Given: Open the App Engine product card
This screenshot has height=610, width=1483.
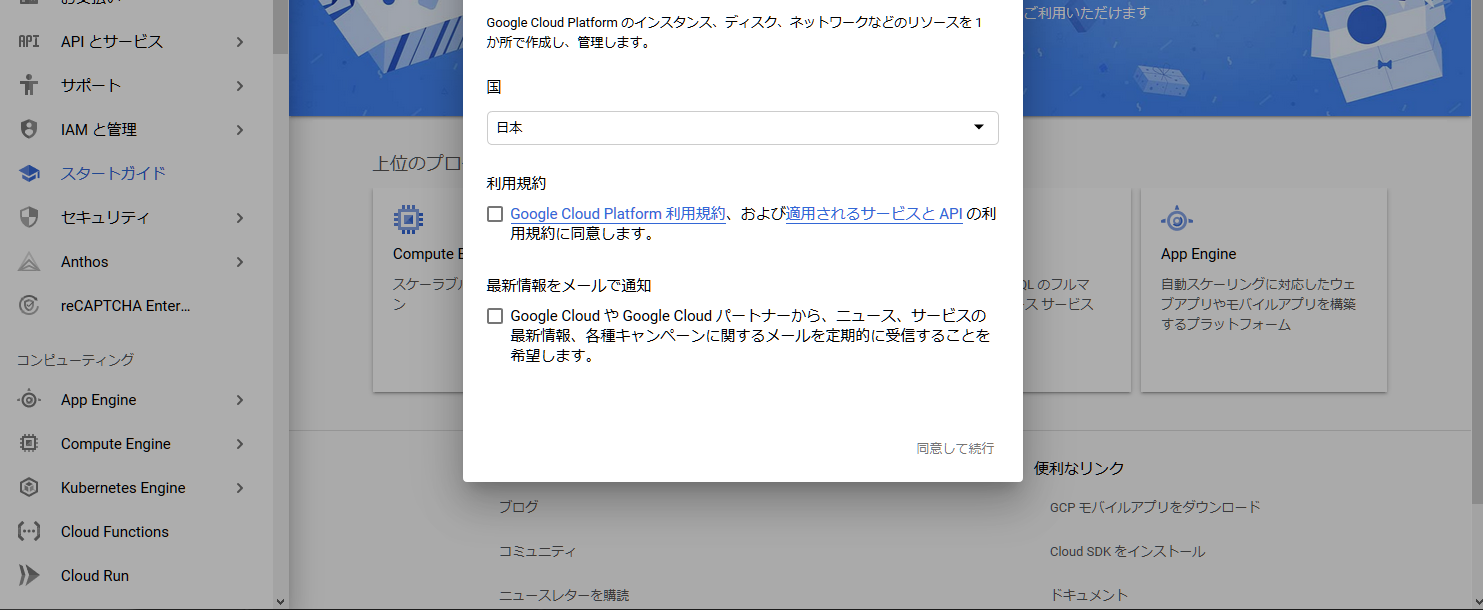Looking at the screenshot, I should (1264, 290).
